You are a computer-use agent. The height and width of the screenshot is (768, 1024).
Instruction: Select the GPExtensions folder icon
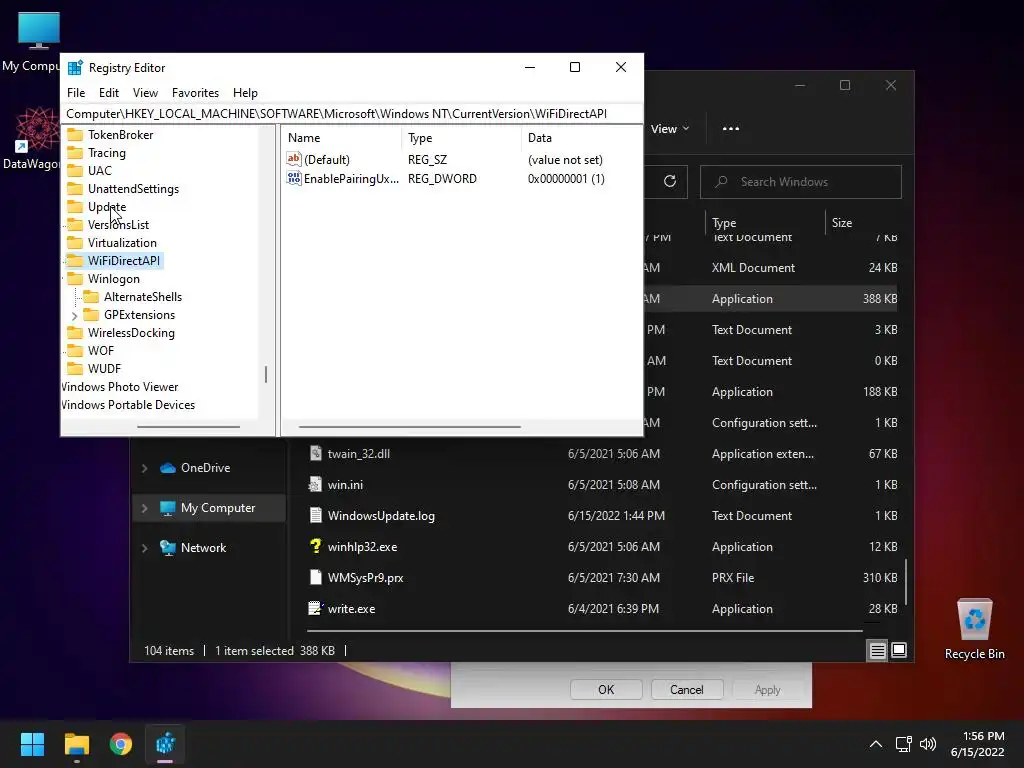(91, 315)
